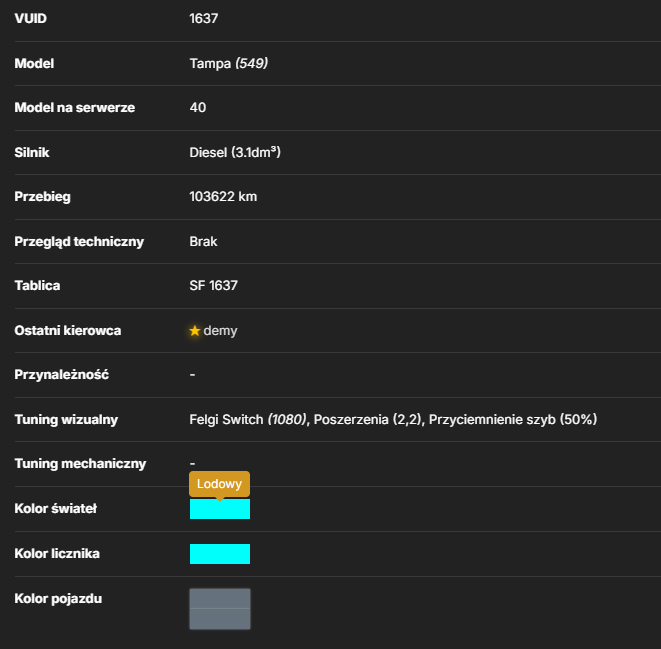Screen dimensions: 661x649
Task: Click the lower gray Kolor pojazdu swatch
Action: point(220,619)
